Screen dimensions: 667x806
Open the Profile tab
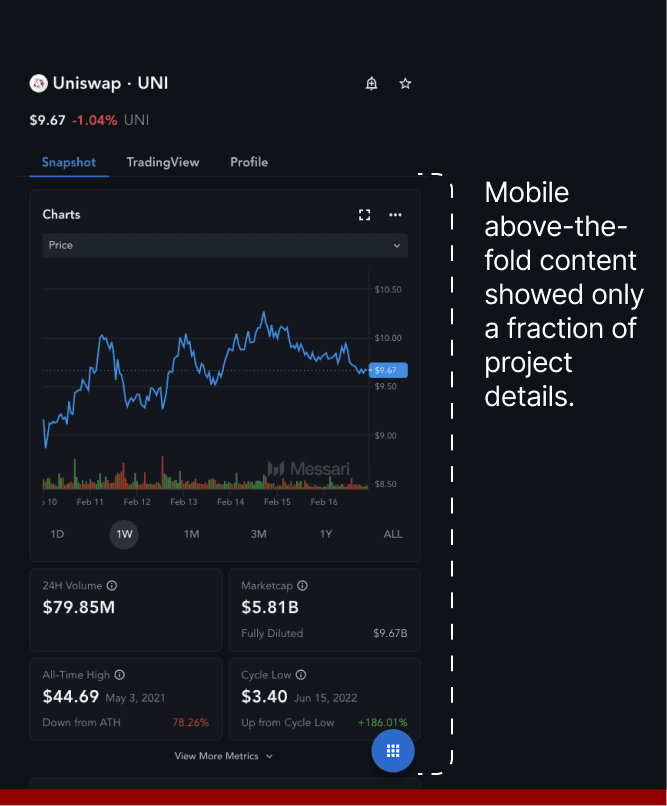[249, 162]
